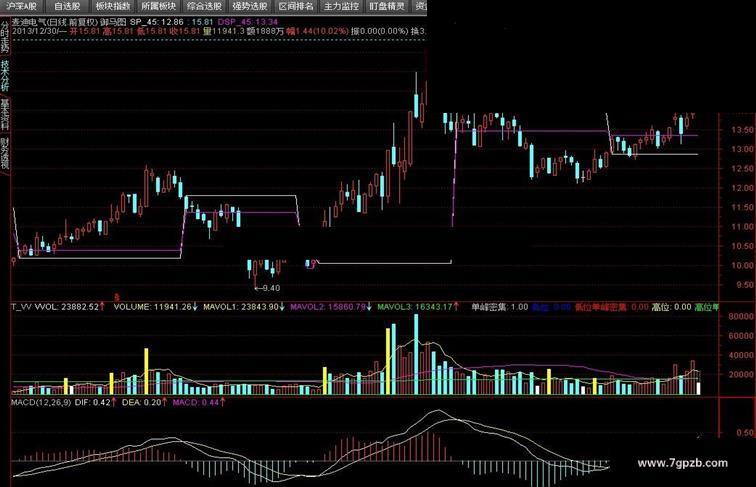The image size is (756, 487).
Task: Open the 沪深A股 tab
Action: click(x=22, y=6)
